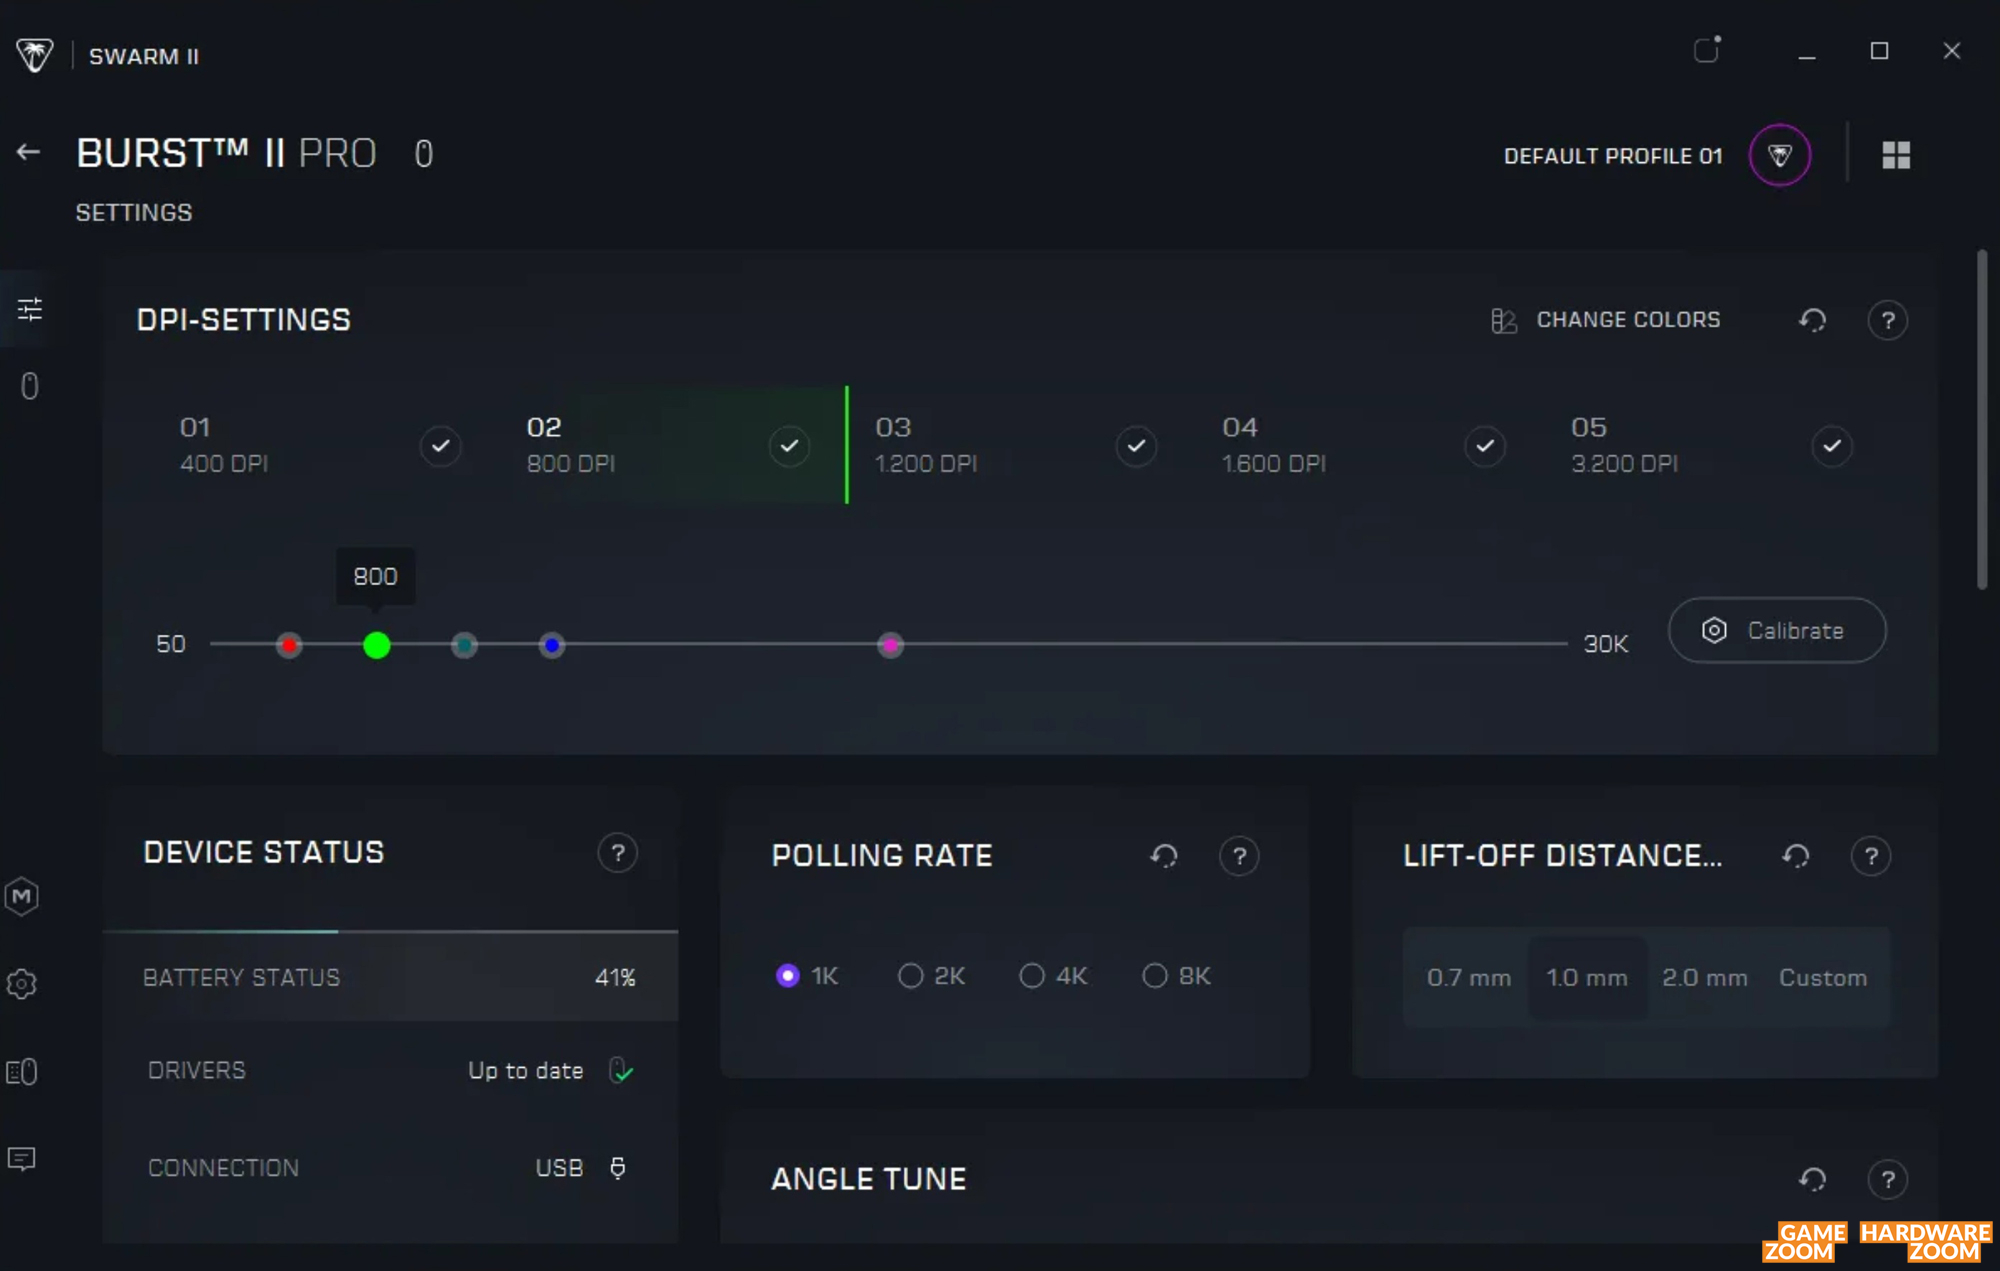Select Custom lift-off distance option
This screenshot has height=1271, width=2000.
point(1822,978)
